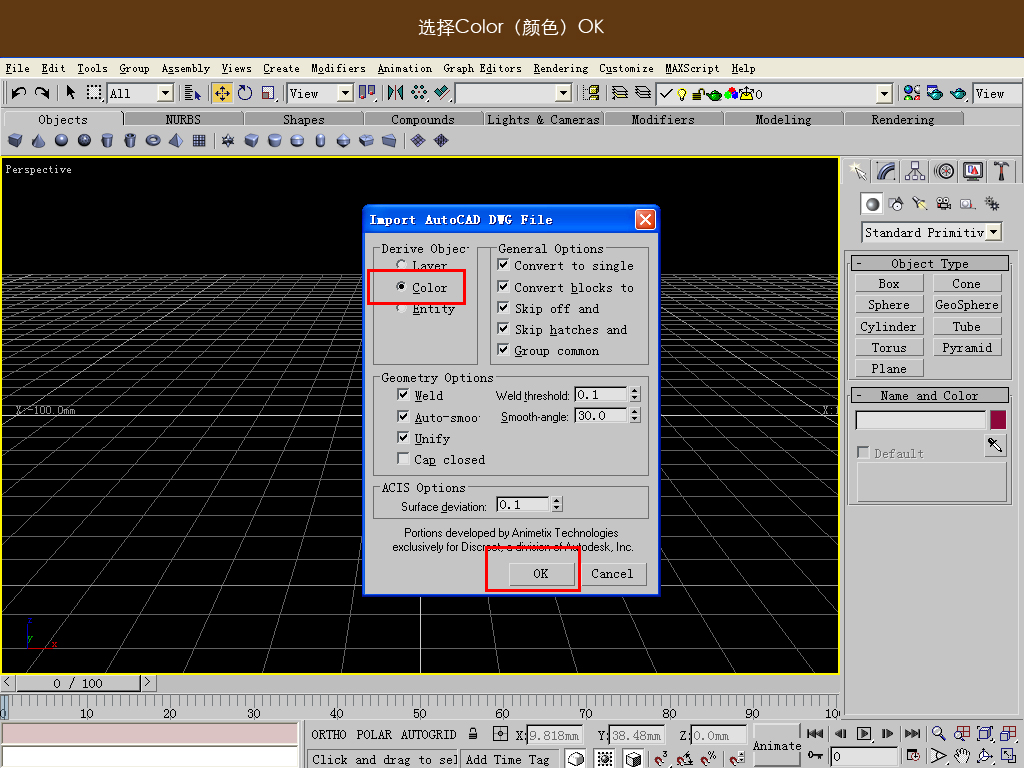The height and width of the screenshot is (768, 1024).
Task: Choose the Select and Move tool
Action: (222, 93)
